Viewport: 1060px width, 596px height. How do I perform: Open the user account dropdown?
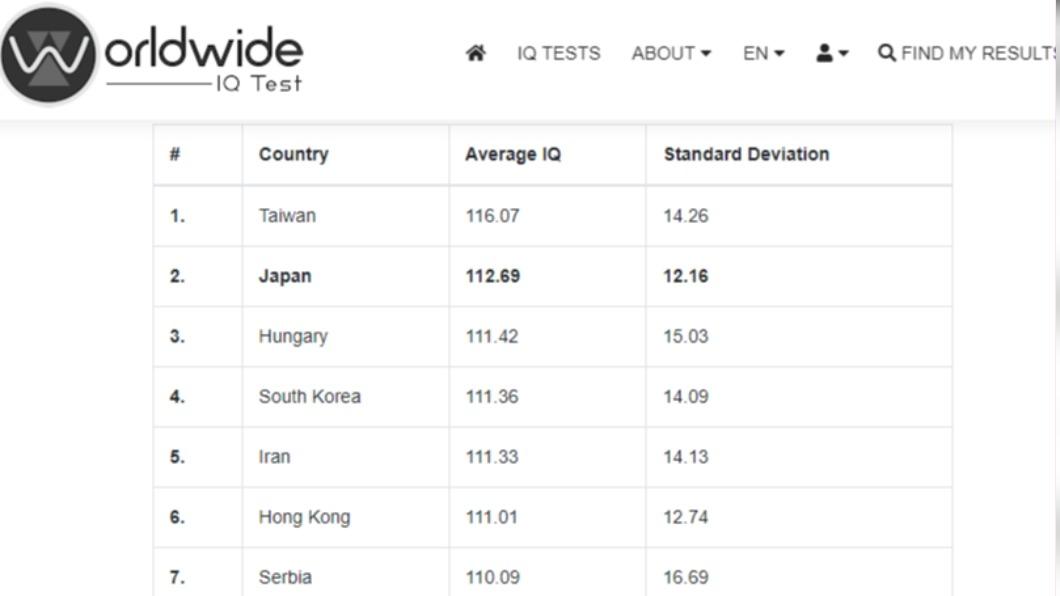(x=832, y=53)
